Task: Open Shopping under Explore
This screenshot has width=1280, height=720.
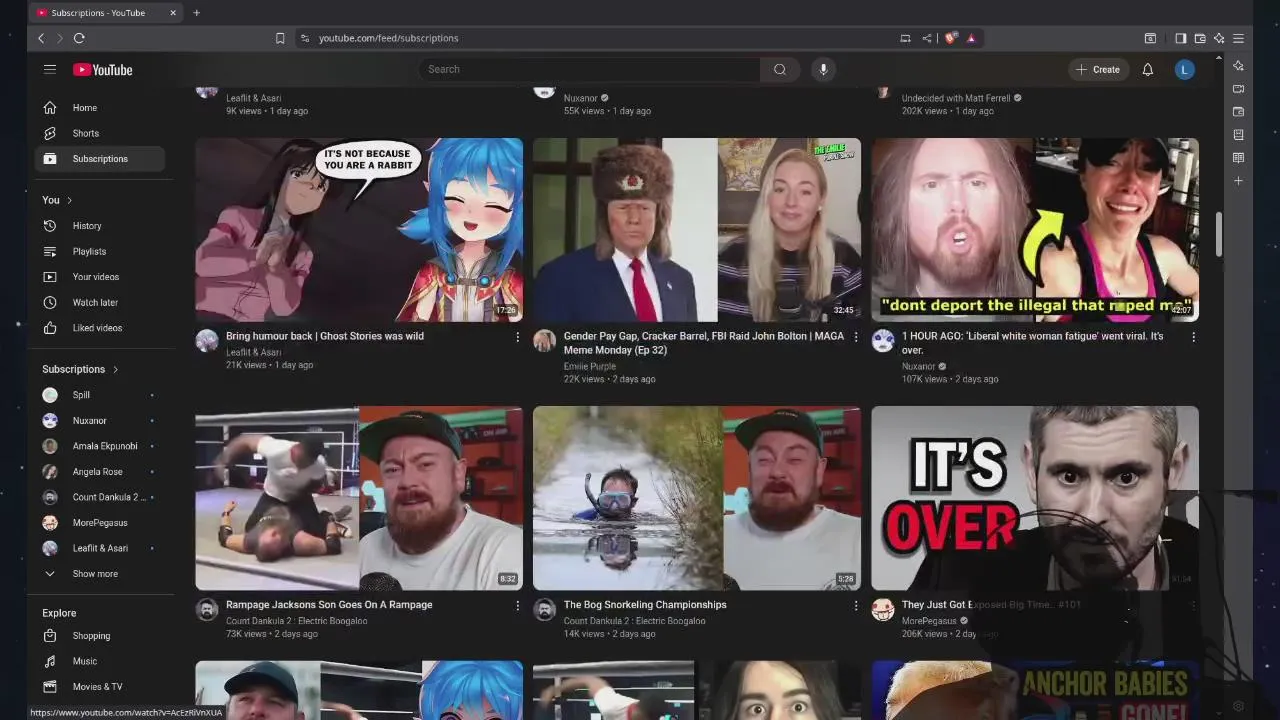Action: pos(100,636)
